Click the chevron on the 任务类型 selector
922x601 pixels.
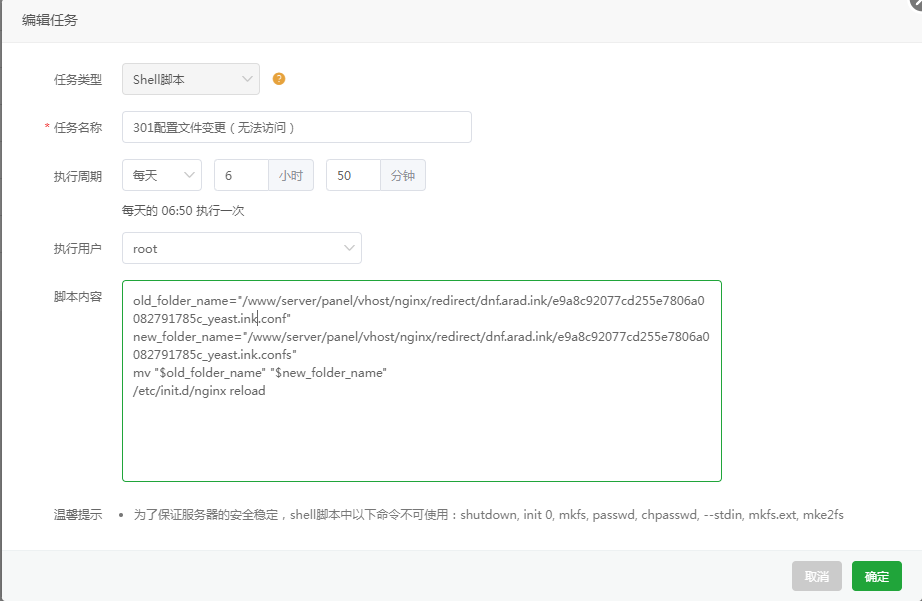coord(247,79)
